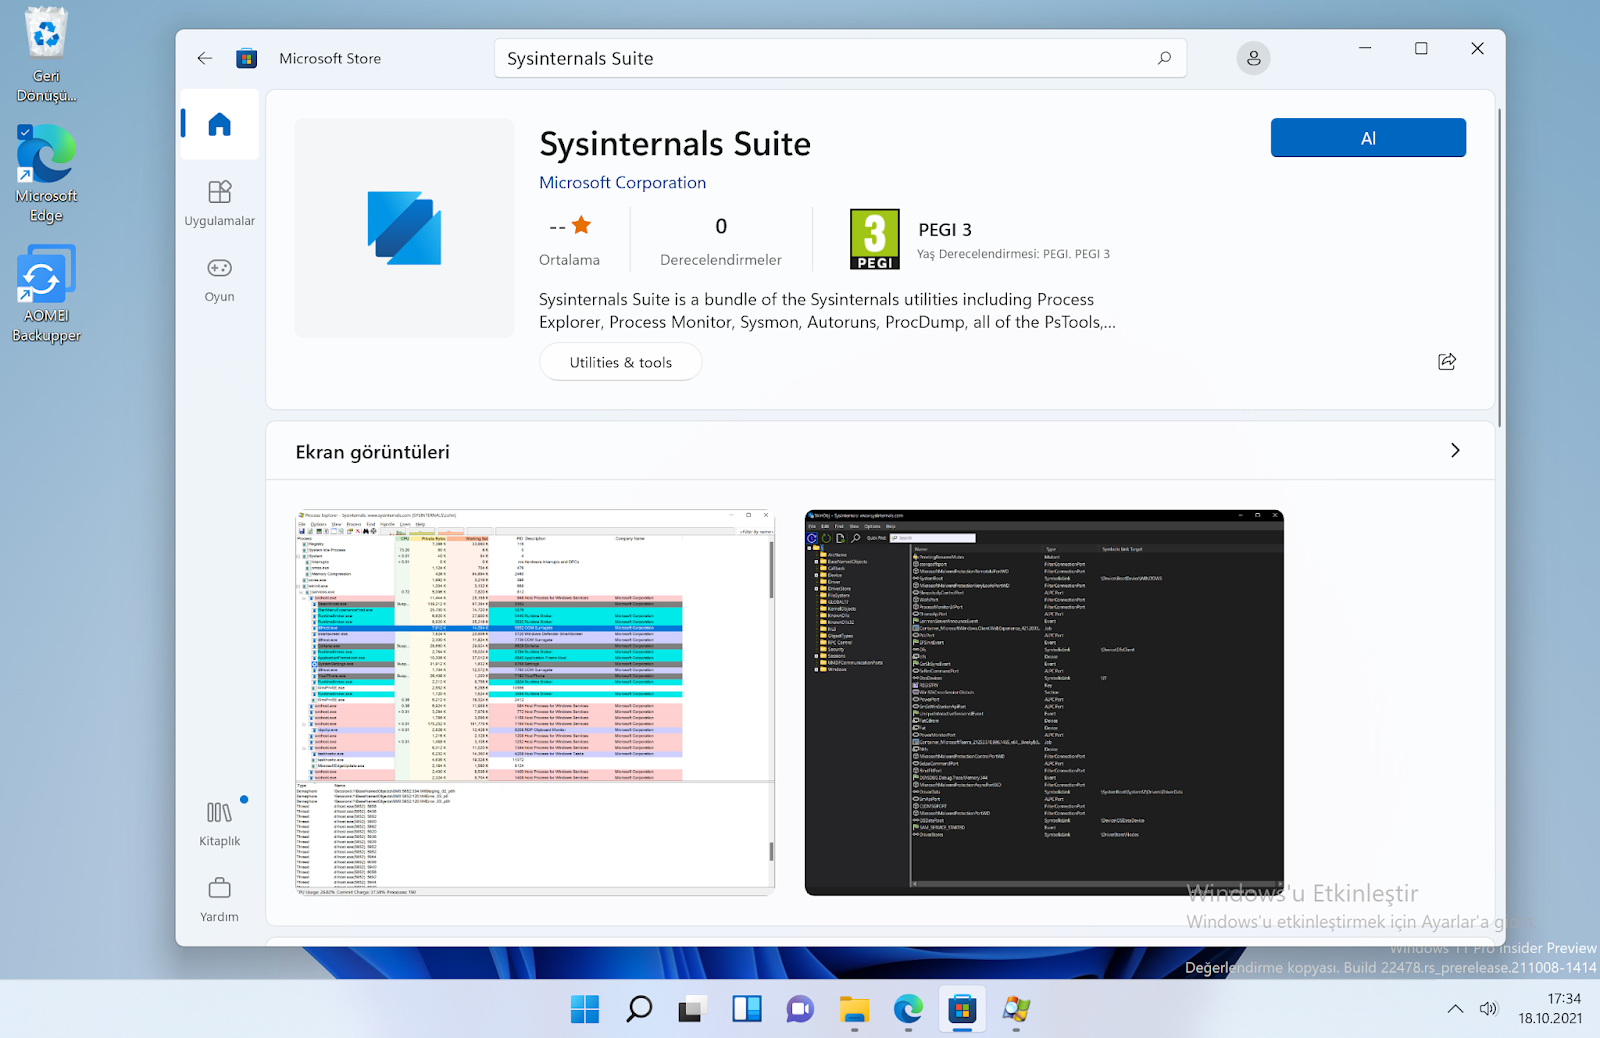The width and height of the screenshot is (1600, 1038).
Task: Minimize the Microsoft Store window
Action: [1365, 48]
